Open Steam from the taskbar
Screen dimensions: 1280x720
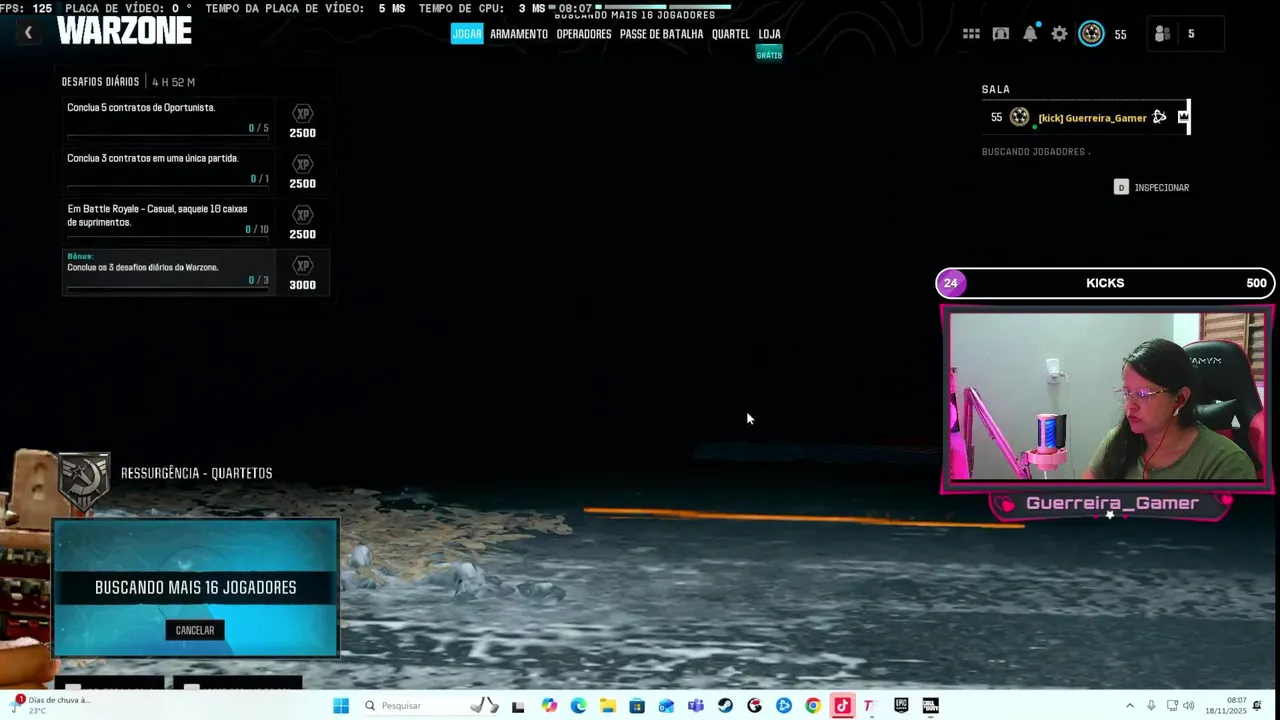tap(725, 706)
